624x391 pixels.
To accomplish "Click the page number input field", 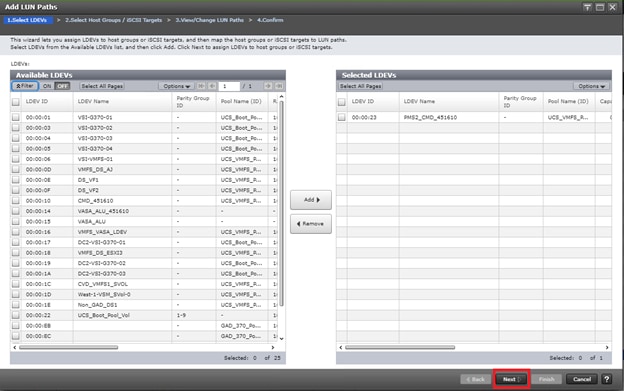I will click(229, 86).
